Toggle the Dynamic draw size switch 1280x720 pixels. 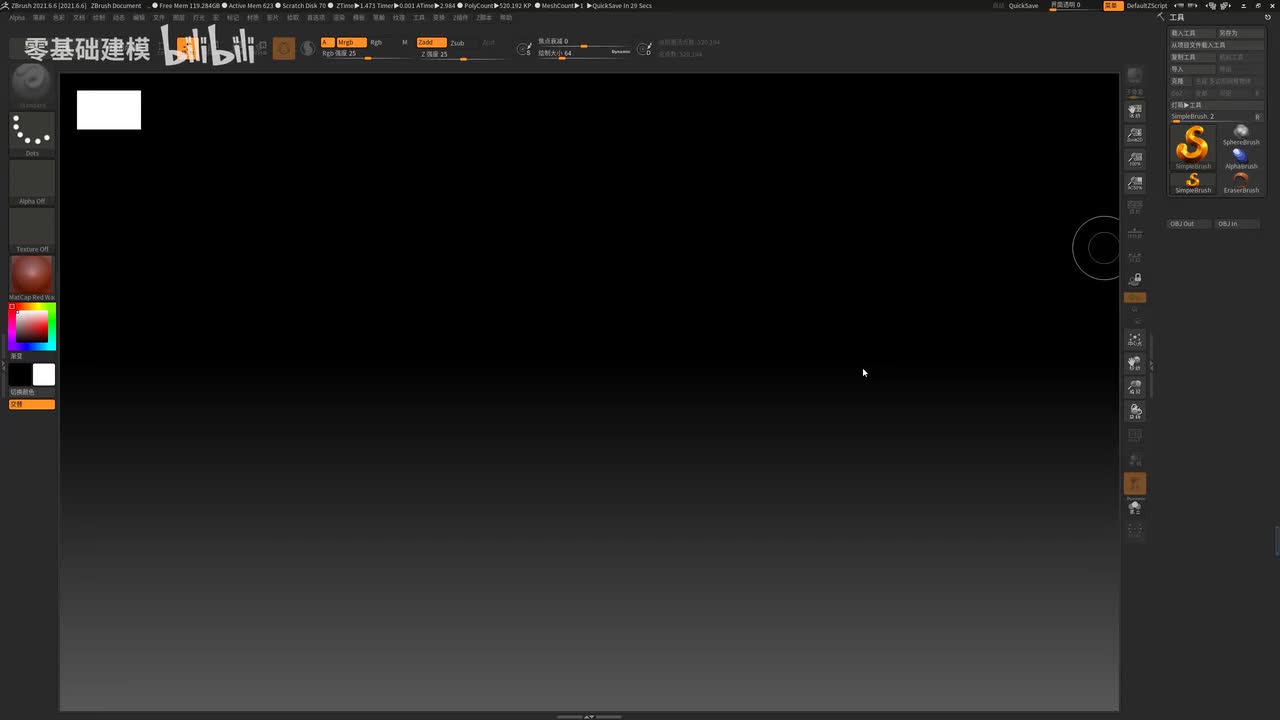click(621, 51)
